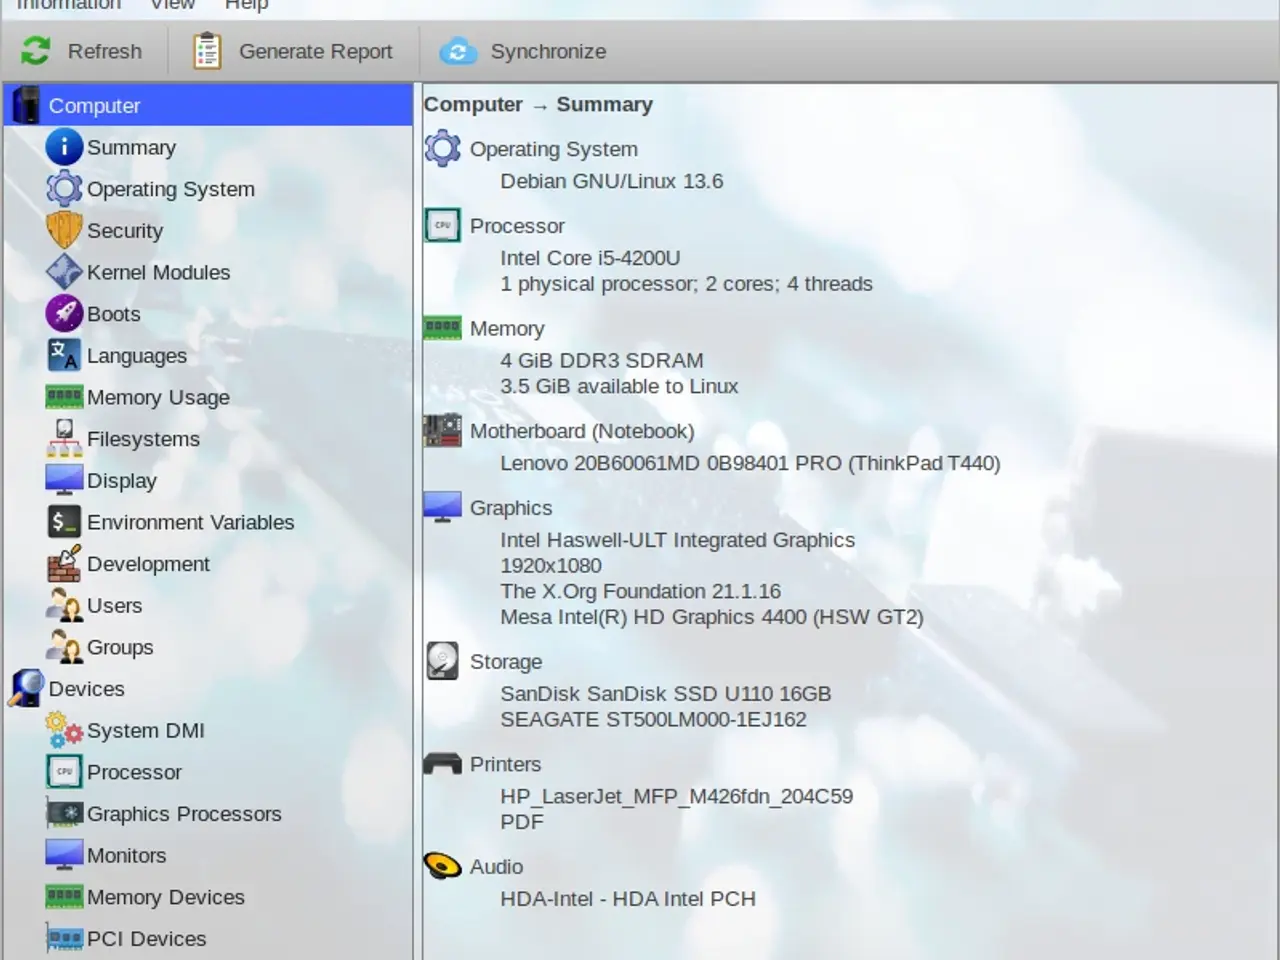Open the Groups icon entry
The height and width of the screenshot is (960, 1280).
64,647
